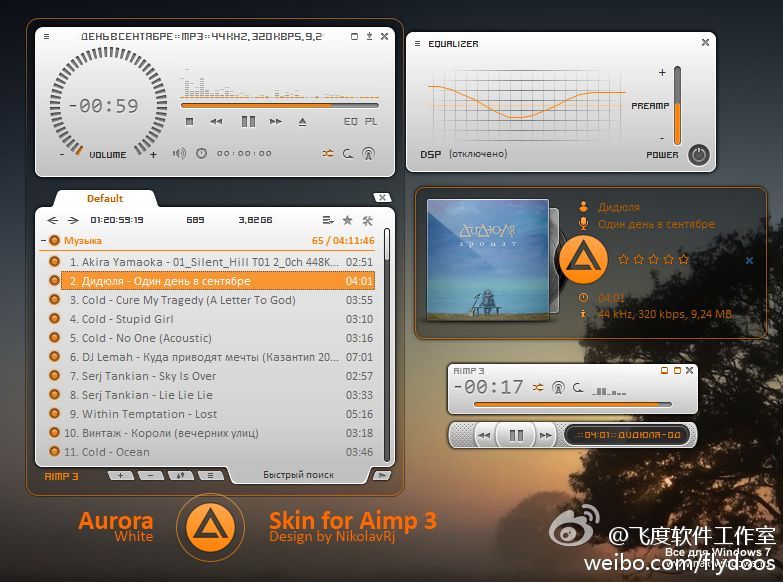Decrease volume with the minus button
783x582 pixels.
[62, 155]
